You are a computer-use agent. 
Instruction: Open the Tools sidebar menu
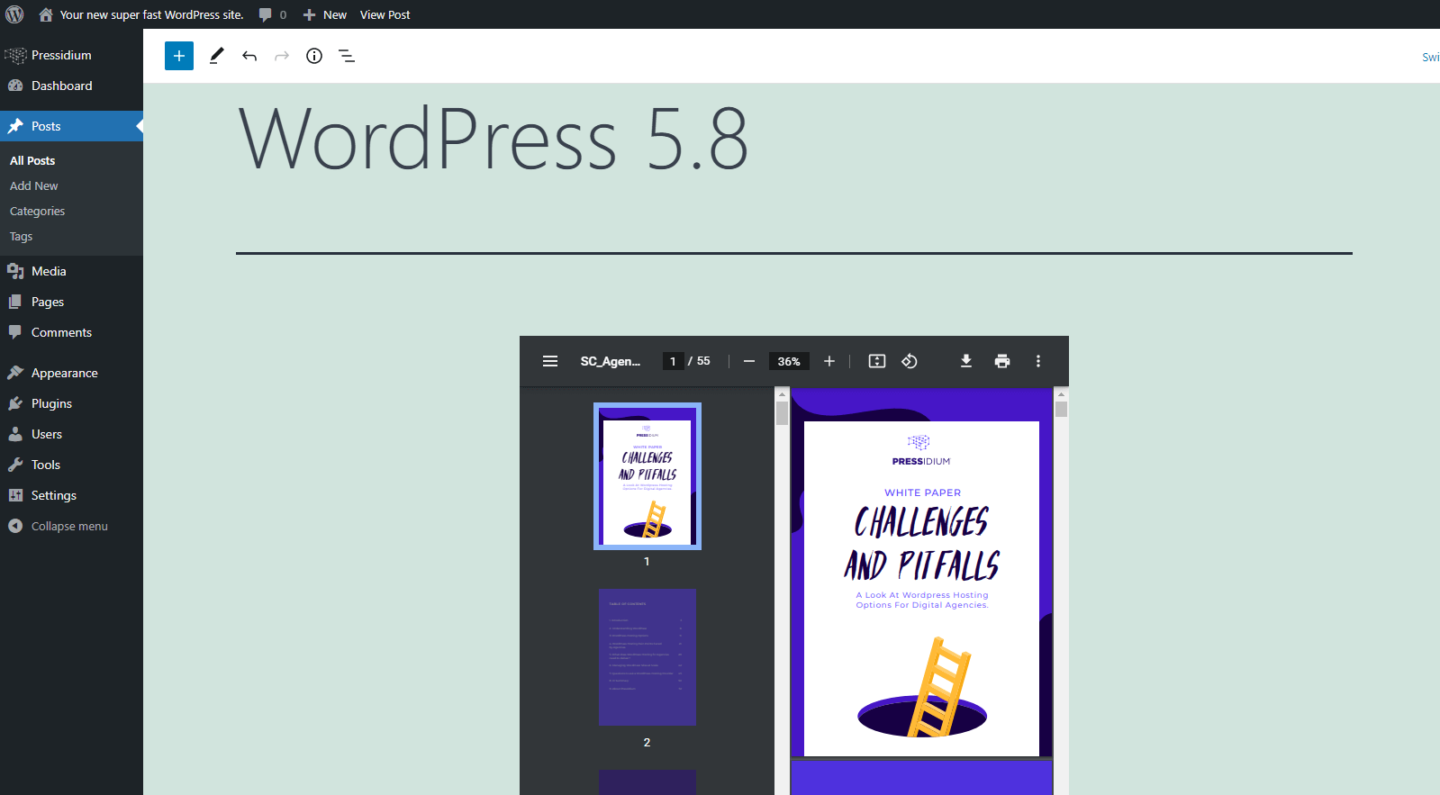71,465
